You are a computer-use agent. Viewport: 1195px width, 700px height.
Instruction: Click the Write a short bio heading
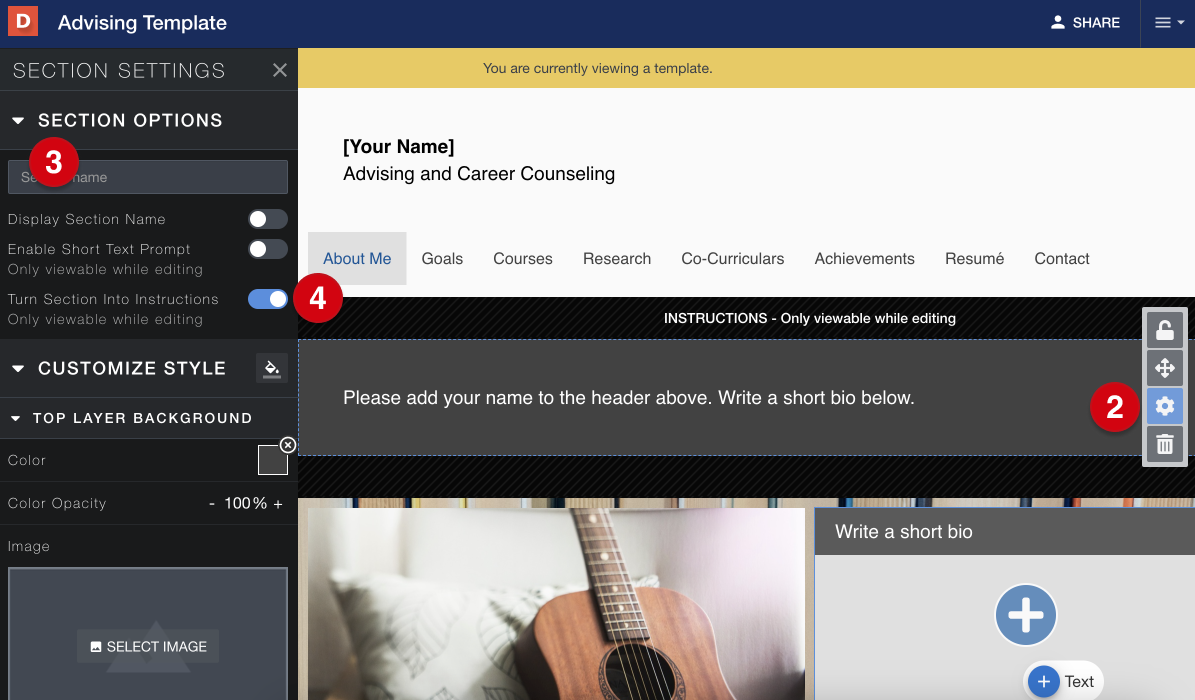coord(904,531)
